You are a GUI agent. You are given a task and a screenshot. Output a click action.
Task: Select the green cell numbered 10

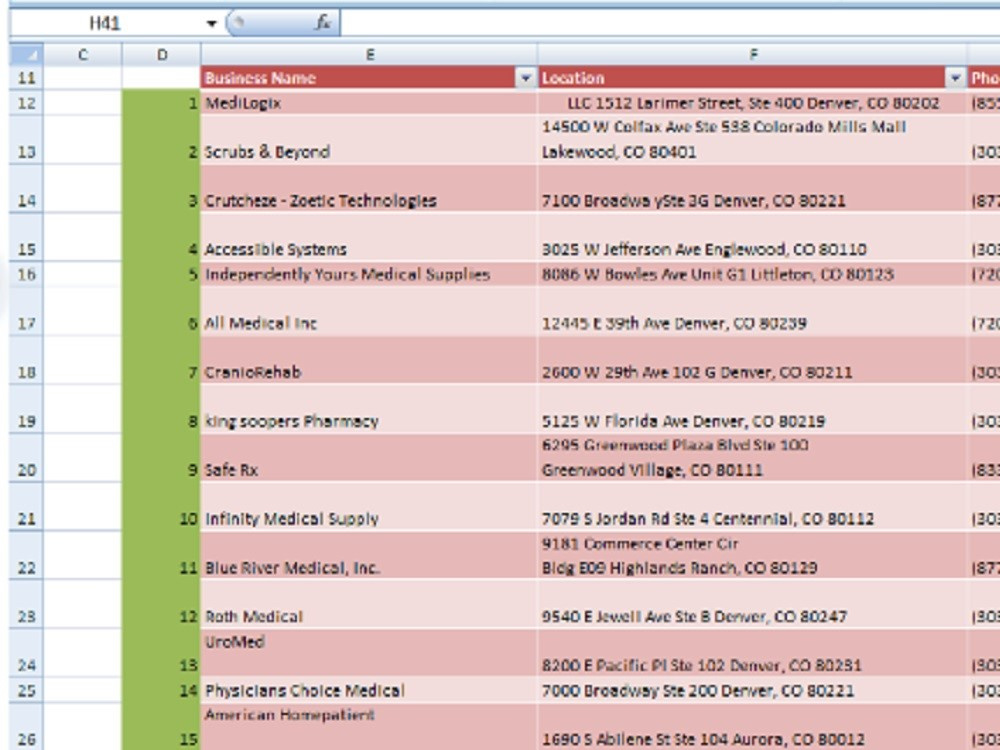pos(161,506)
